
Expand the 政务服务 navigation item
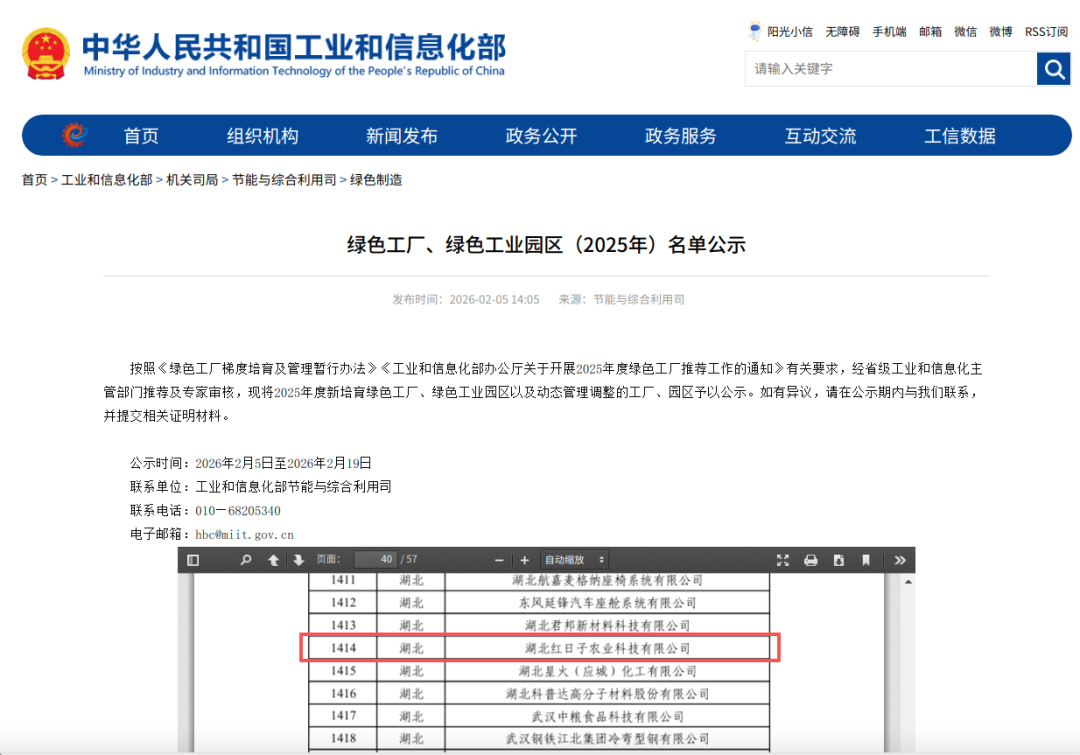click(680, 136)
